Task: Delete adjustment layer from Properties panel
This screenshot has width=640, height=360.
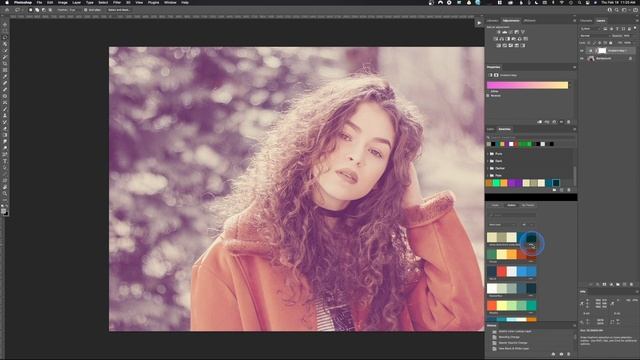Action: click(569, 122)
